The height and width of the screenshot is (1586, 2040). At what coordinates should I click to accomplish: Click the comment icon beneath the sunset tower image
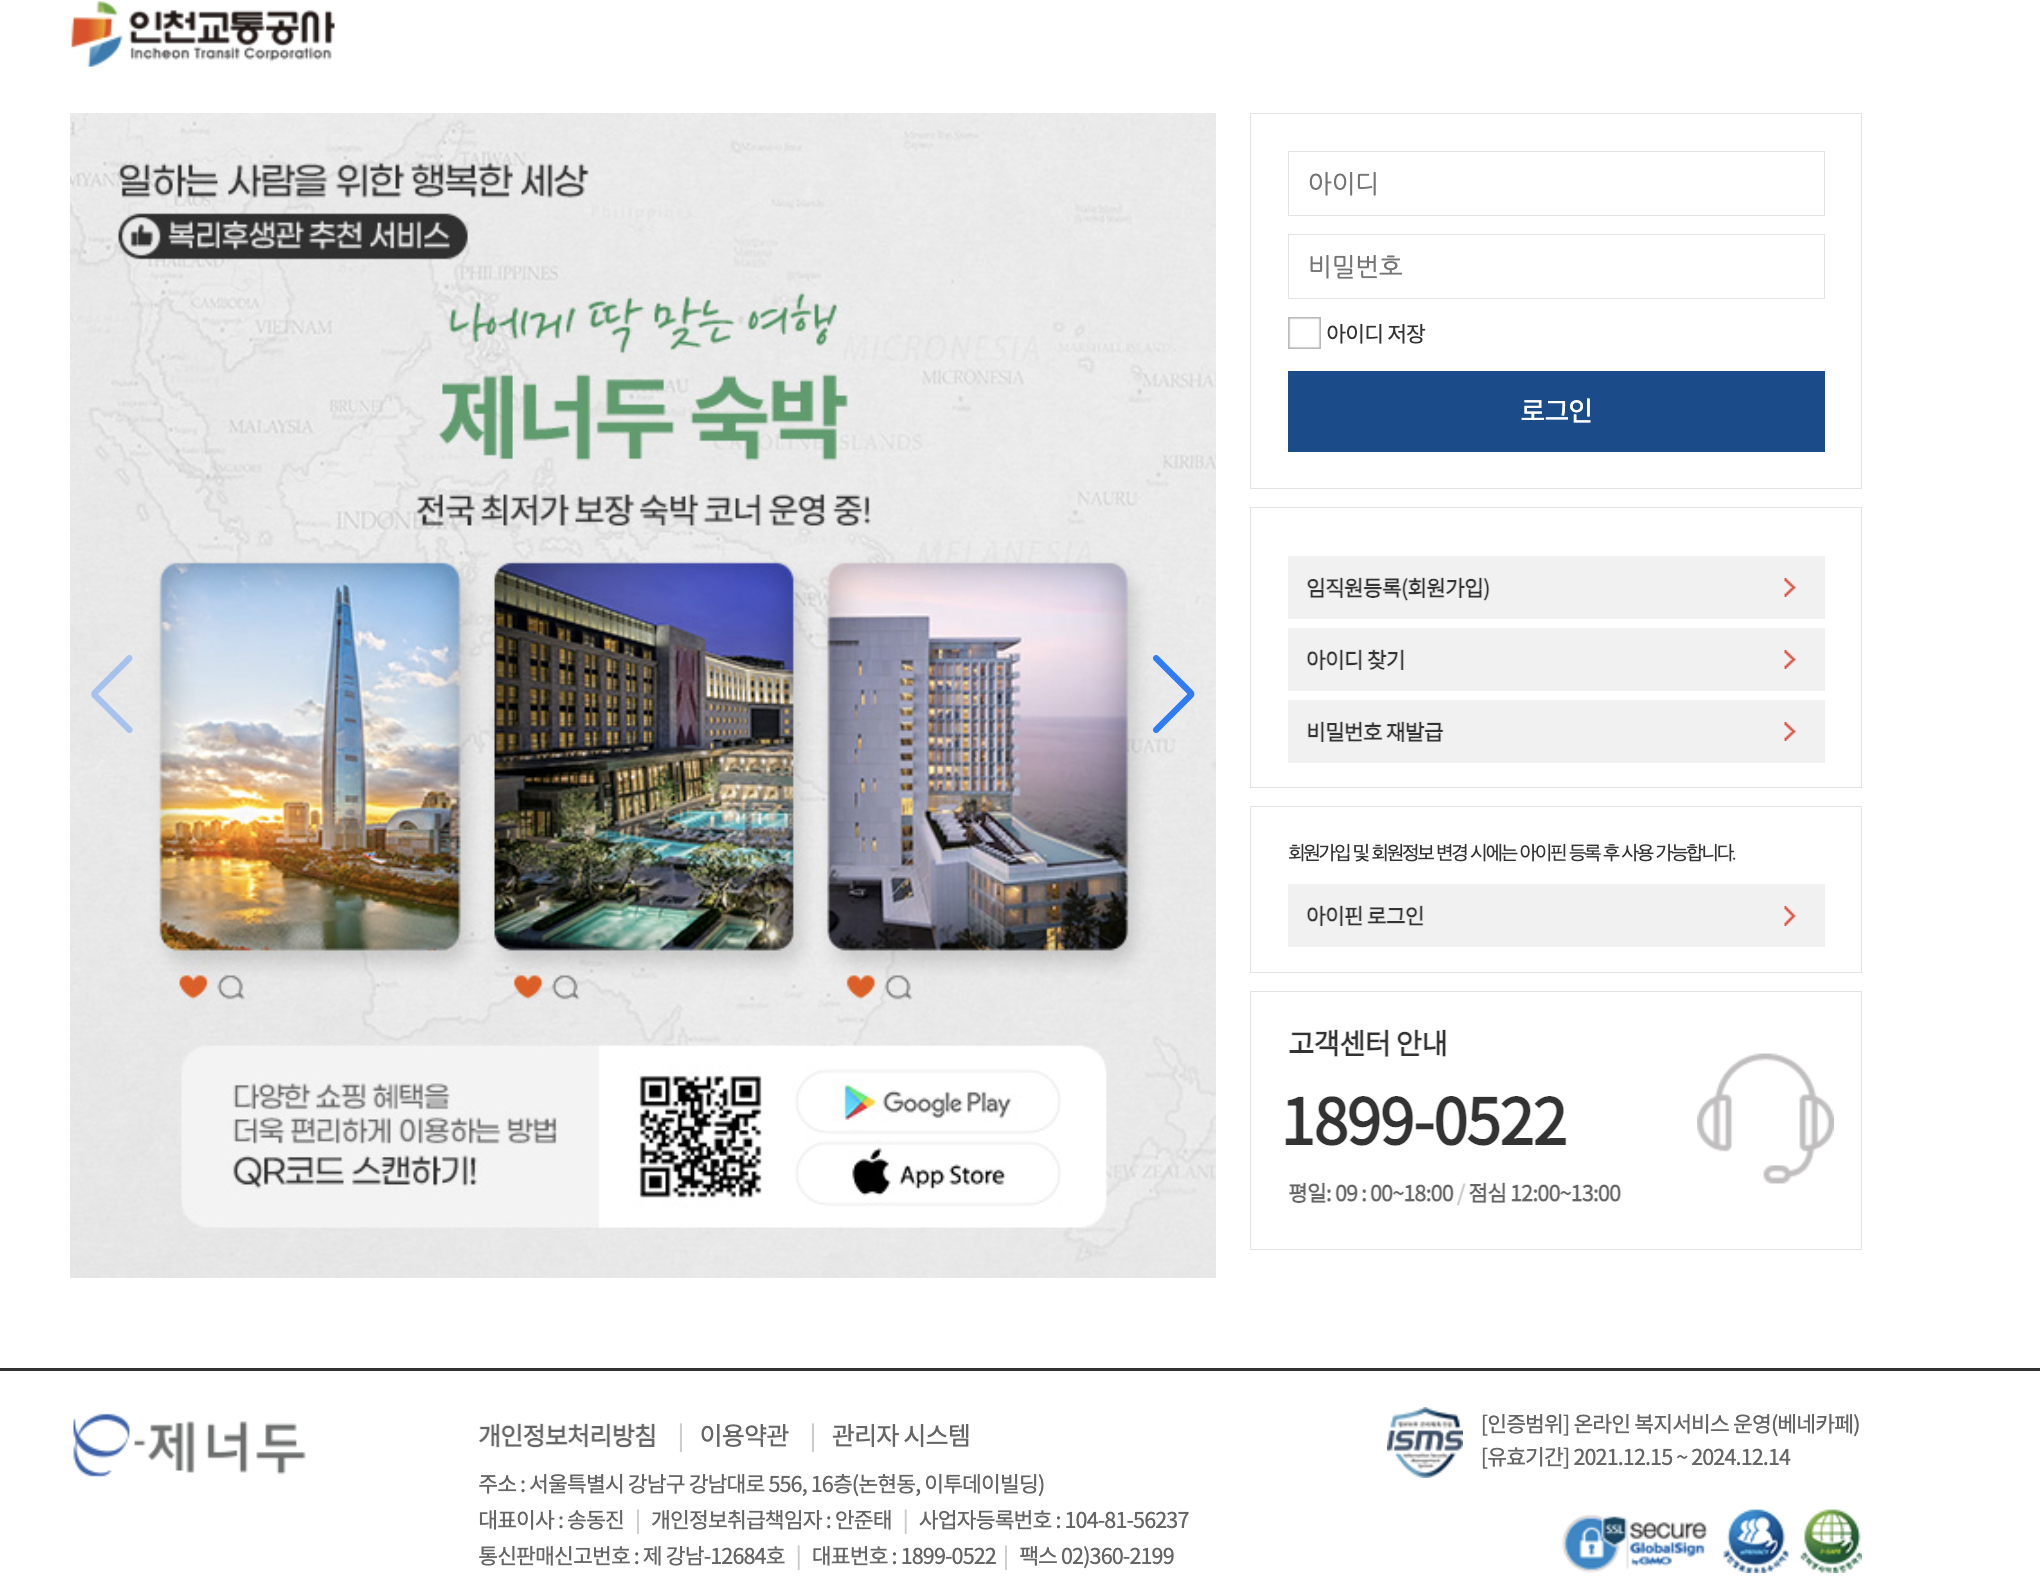click(x=231, y=986)
